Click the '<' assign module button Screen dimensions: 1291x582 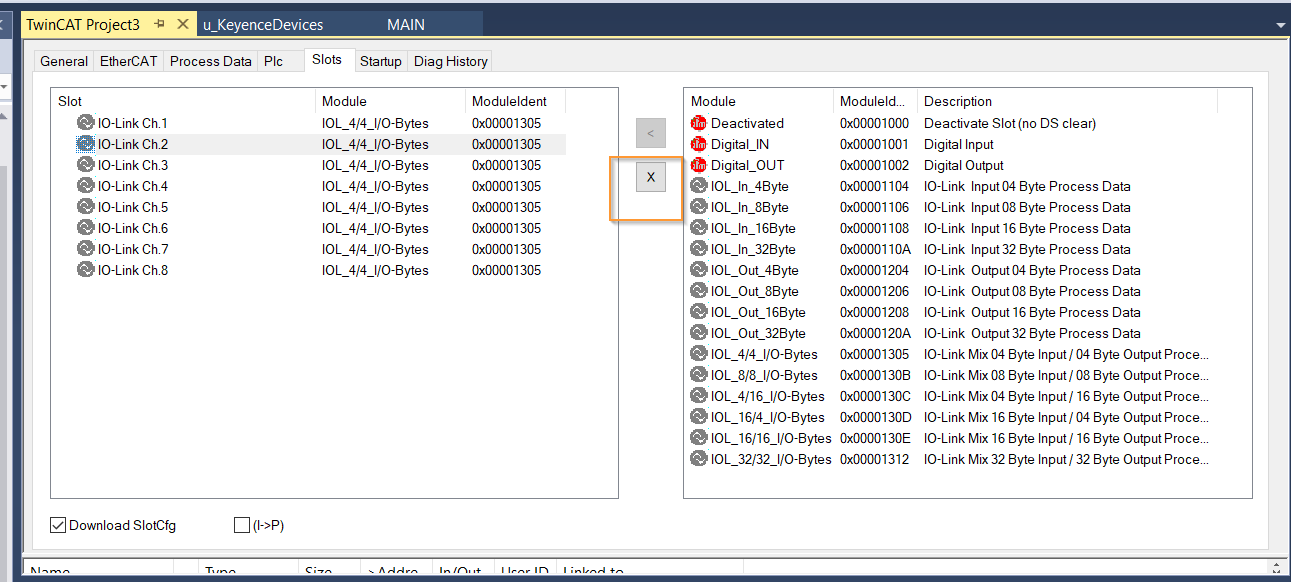pyautogui.click(x=651, y=132)
